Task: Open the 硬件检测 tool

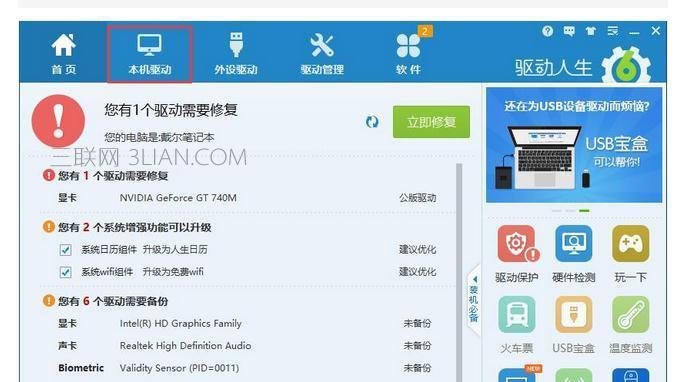Action: coord(573,254)
